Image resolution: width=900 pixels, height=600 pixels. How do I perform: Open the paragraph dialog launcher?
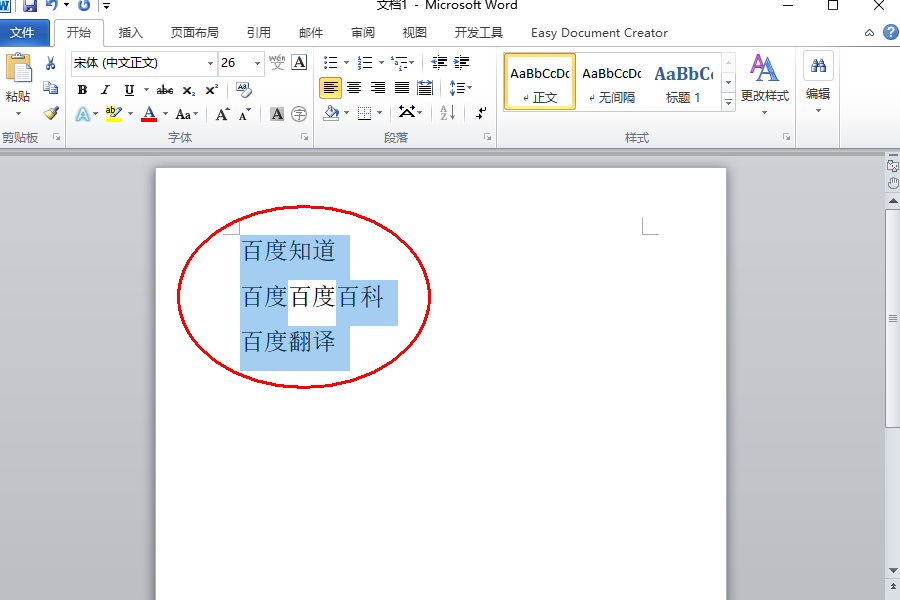click(x=487, y=137)
